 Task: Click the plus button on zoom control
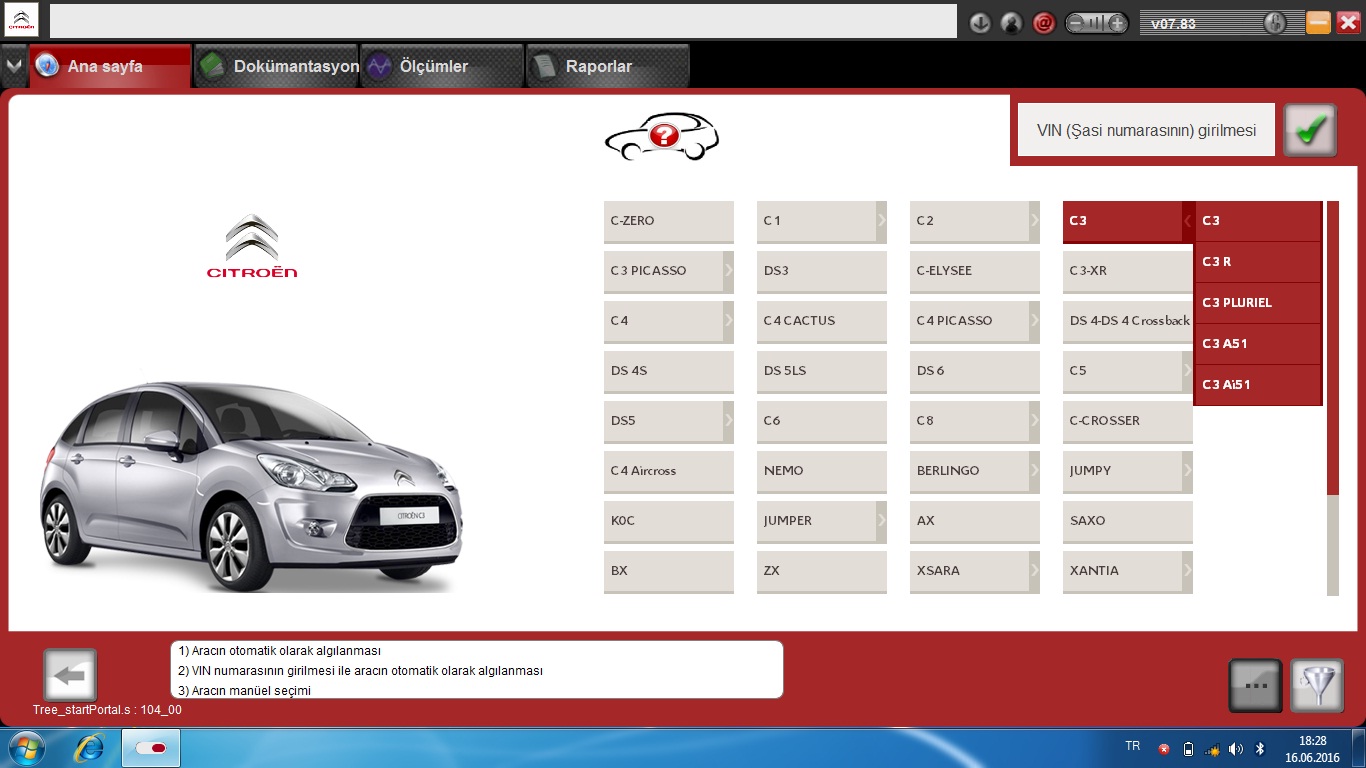(x=1117, y=23)
